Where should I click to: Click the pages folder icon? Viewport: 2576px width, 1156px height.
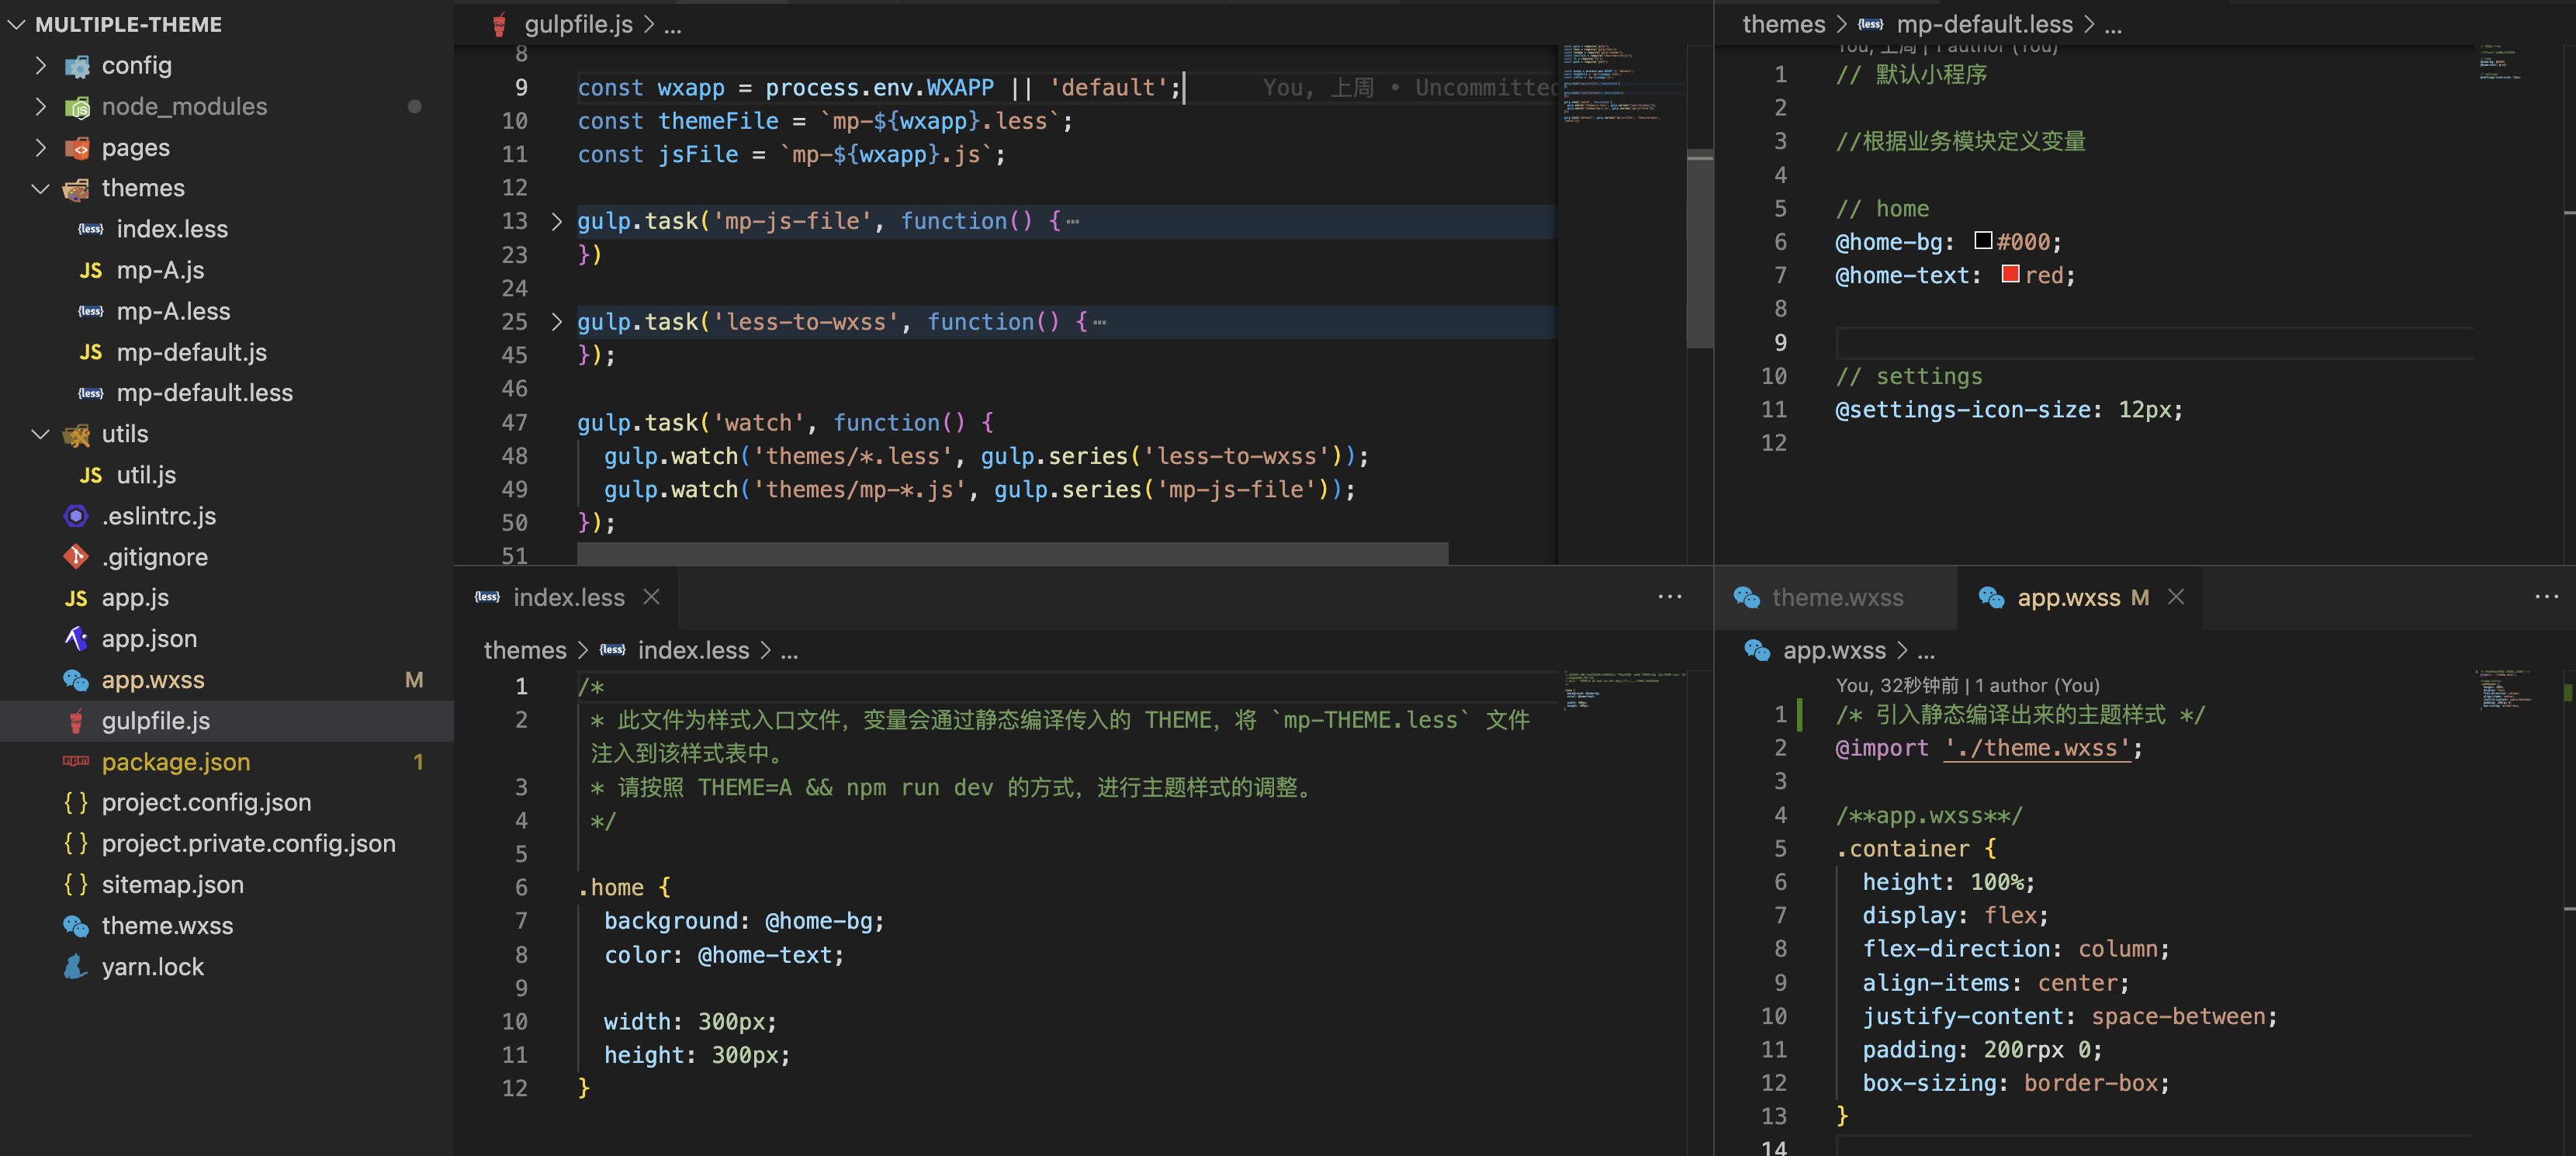[77, 148]
